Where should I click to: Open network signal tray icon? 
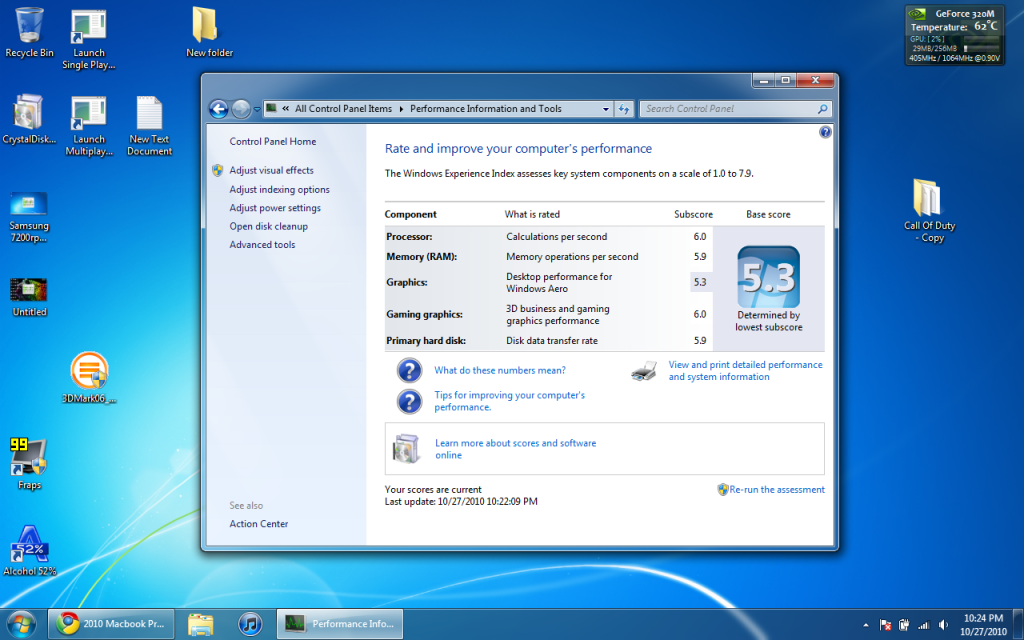point(923,625)
